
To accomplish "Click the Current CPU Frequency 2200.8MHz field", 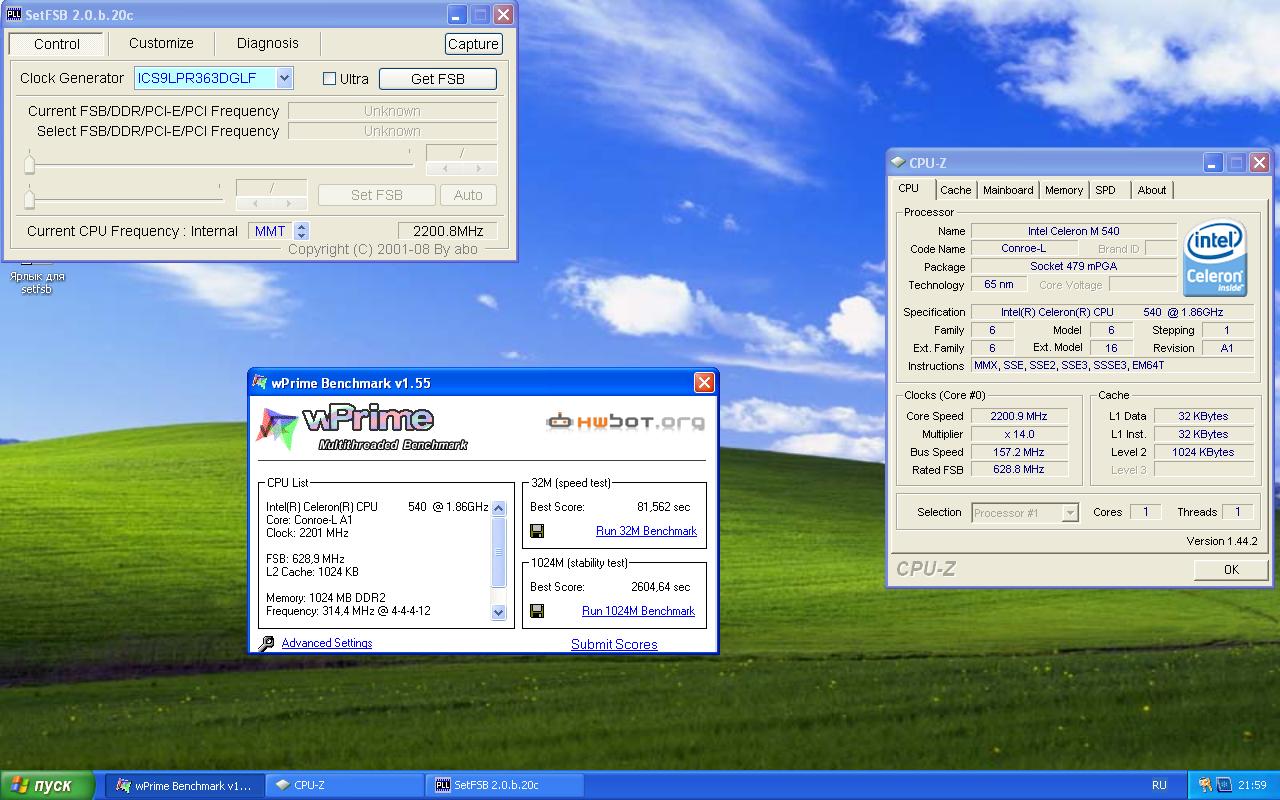I will point(448,231).
